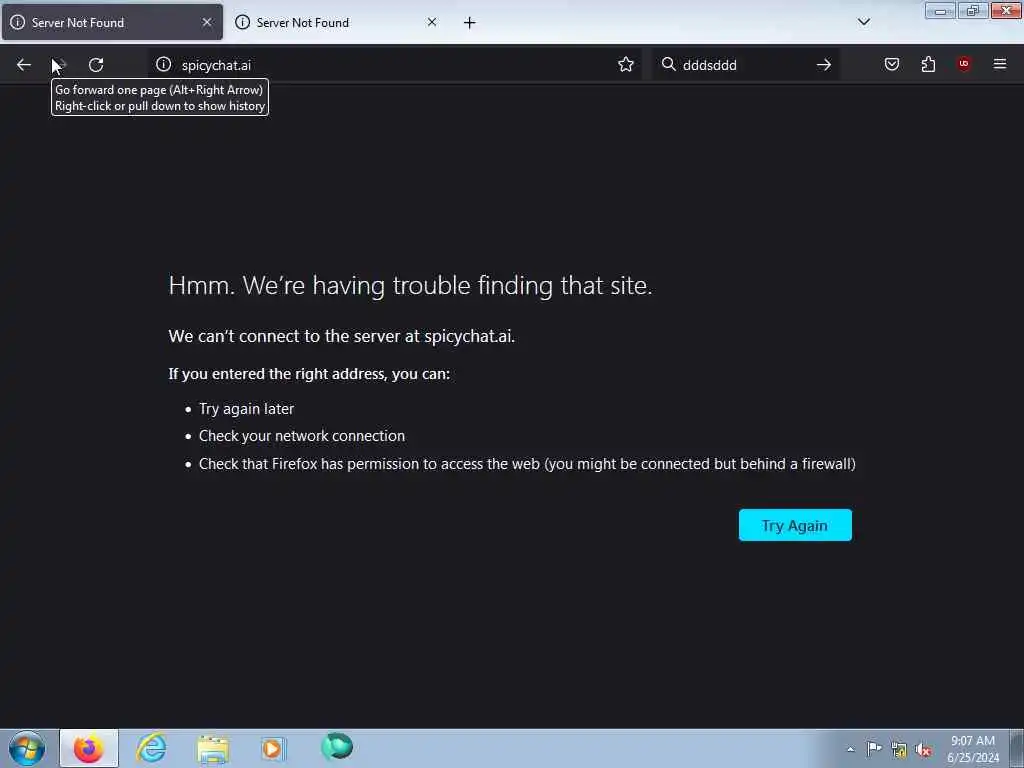Image resolution: width=1024 pixels, height=768 pixels.
Task: Click the site information icon in address bar
Action: coord(163,65)
